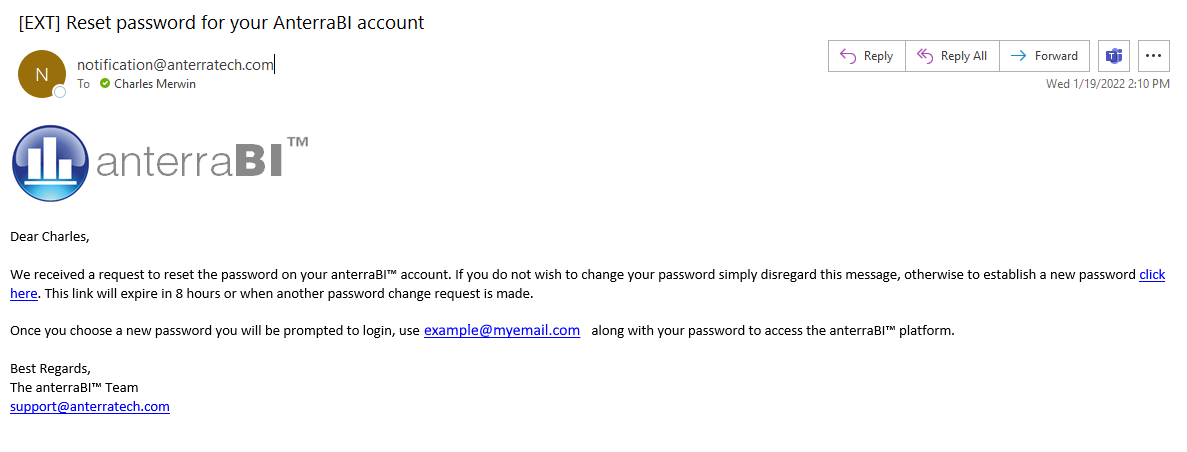This screenshot has height=452, width=1187.
Task: Click the green status icon next to Charles Merwin
Action: tap(104, 83)
